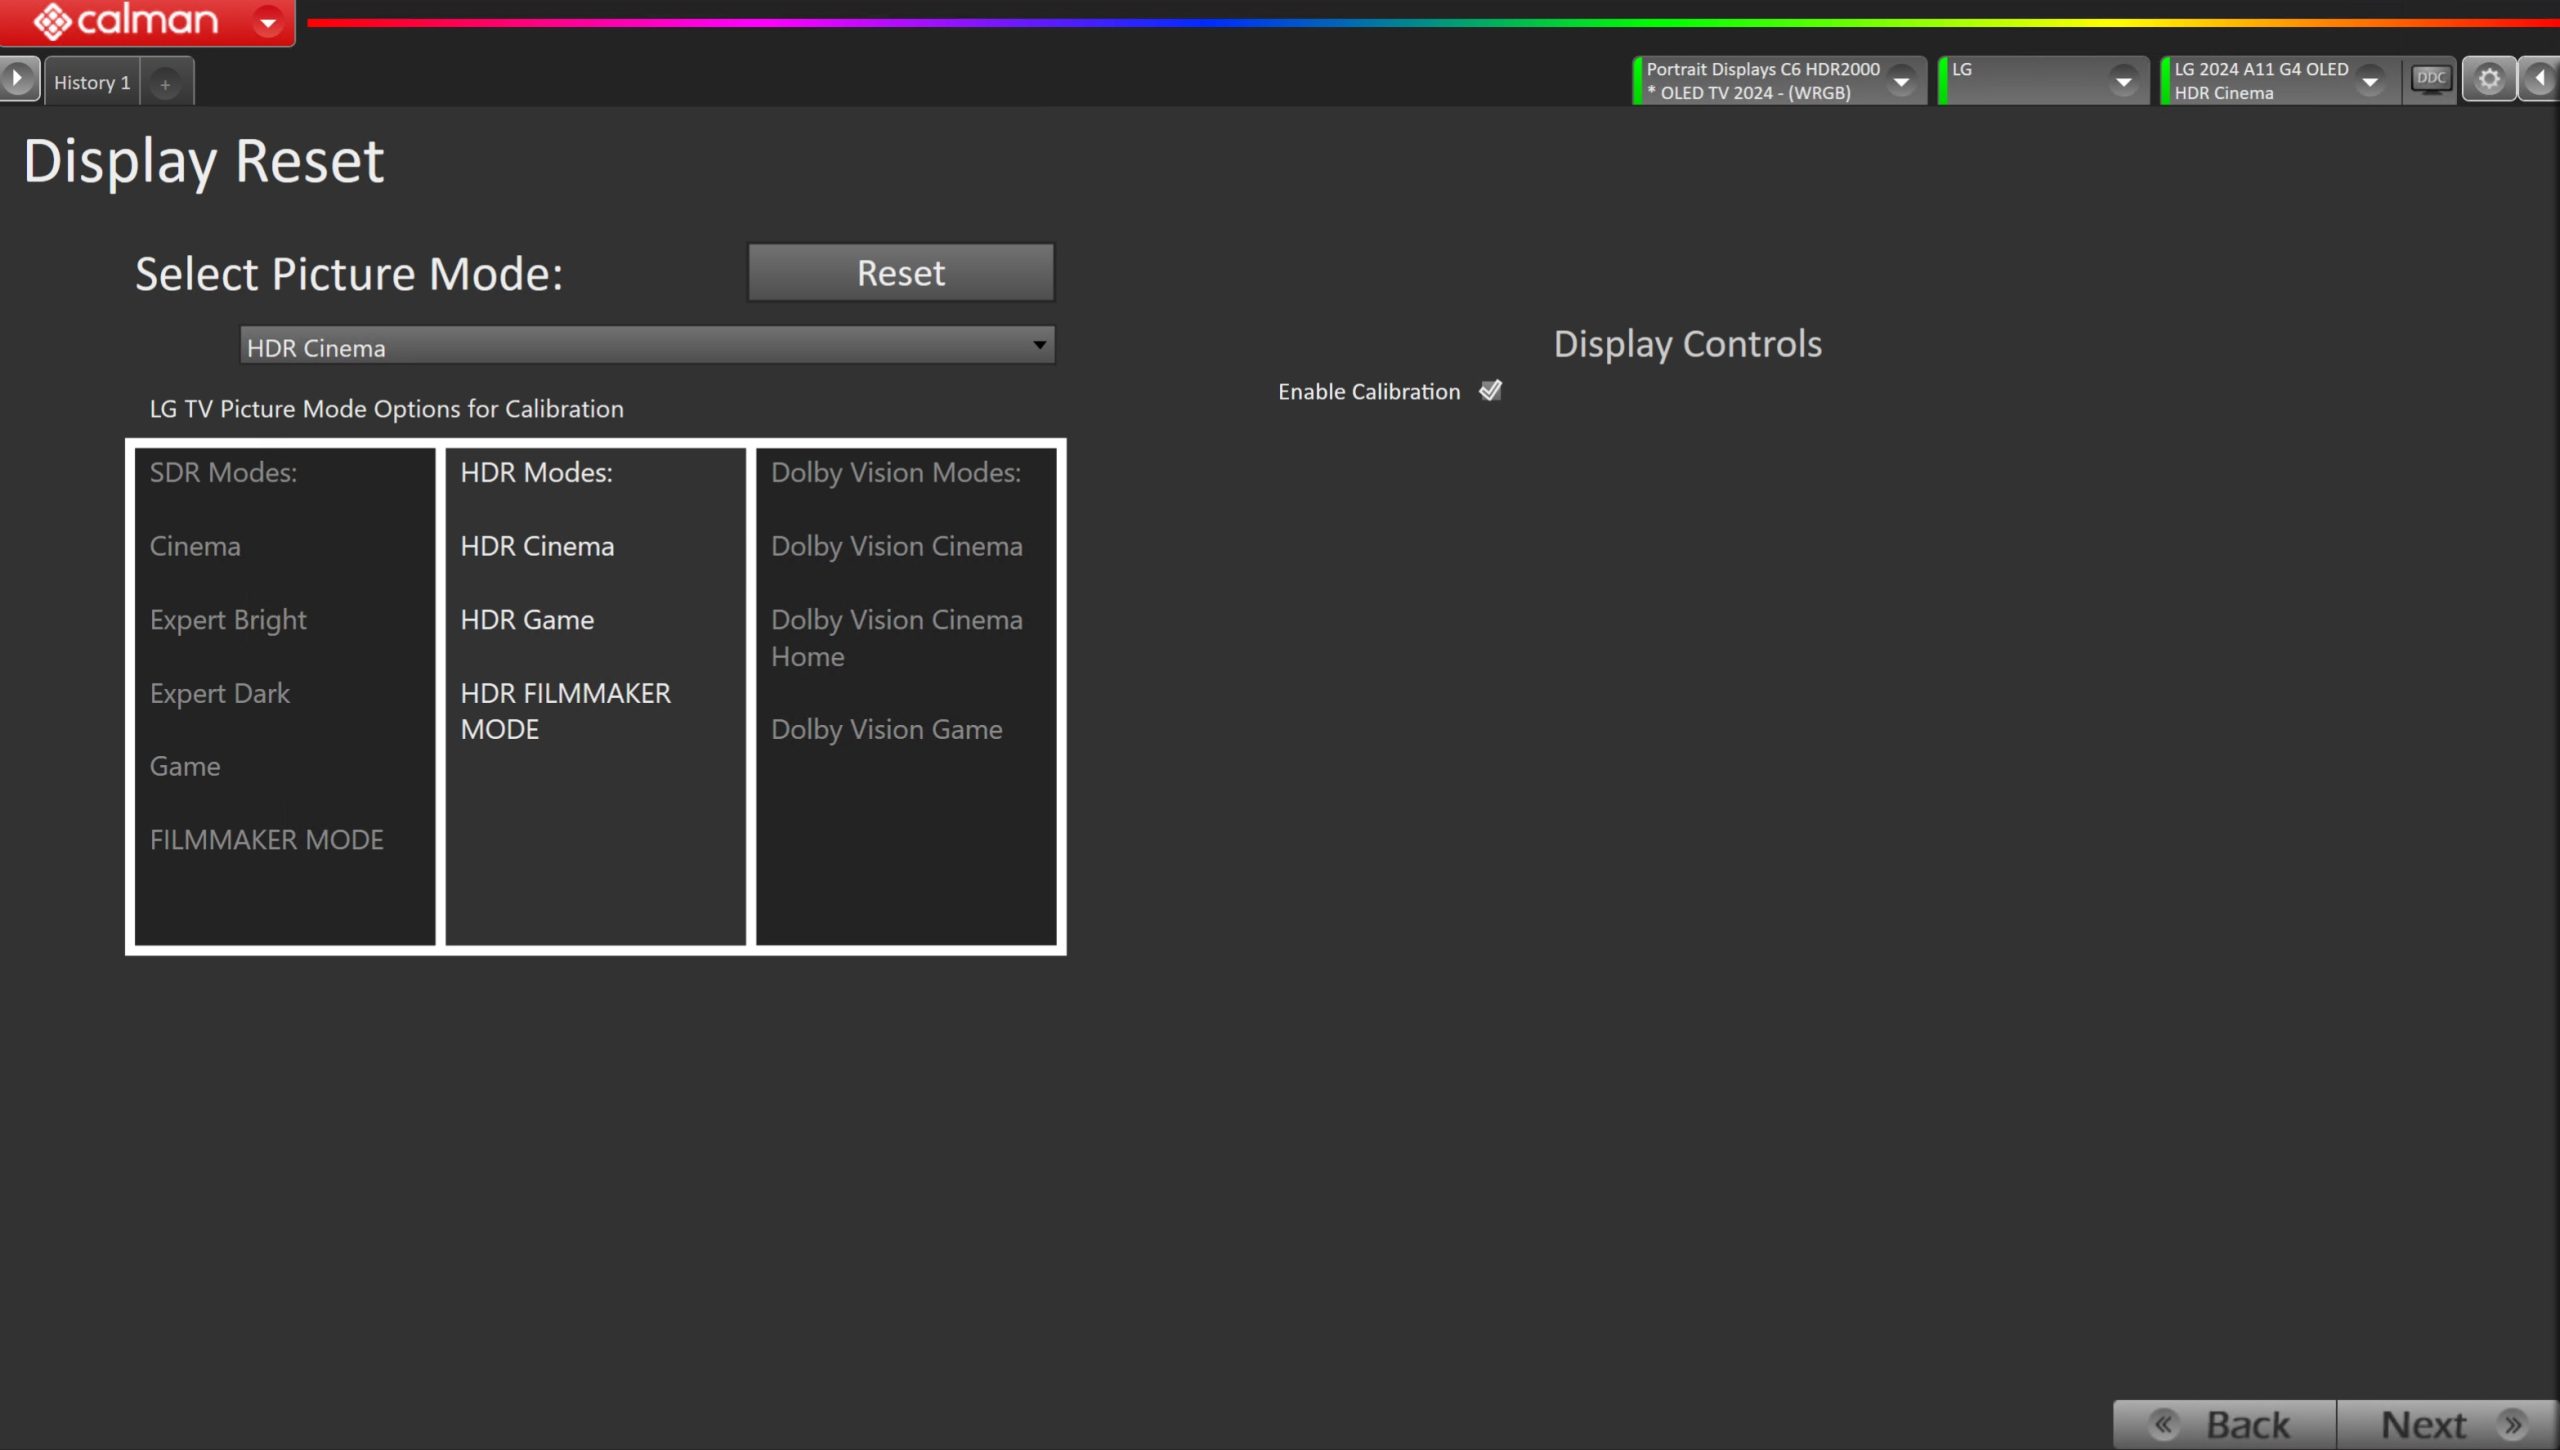Open the meter source dropdown arrow
The width and height of the screenshot is (2560, 1450).
click(x=1901, y=81)
